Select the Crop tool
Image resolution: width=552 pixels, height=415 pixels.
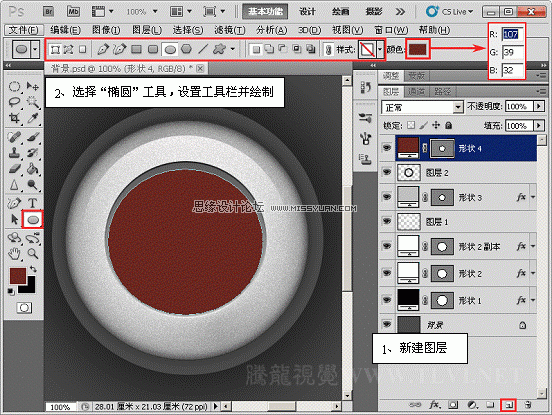14,118
